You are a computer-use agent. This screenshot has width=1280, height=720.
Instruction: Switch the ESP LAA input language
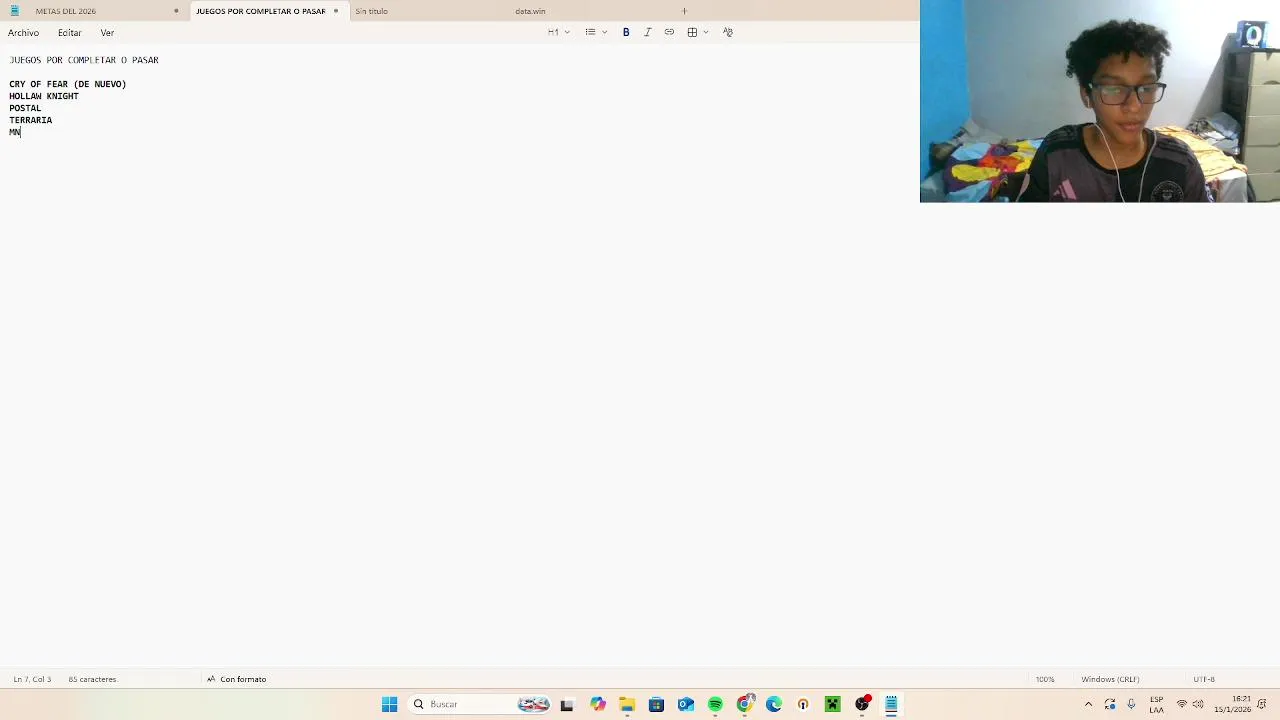click(1156, 704)
